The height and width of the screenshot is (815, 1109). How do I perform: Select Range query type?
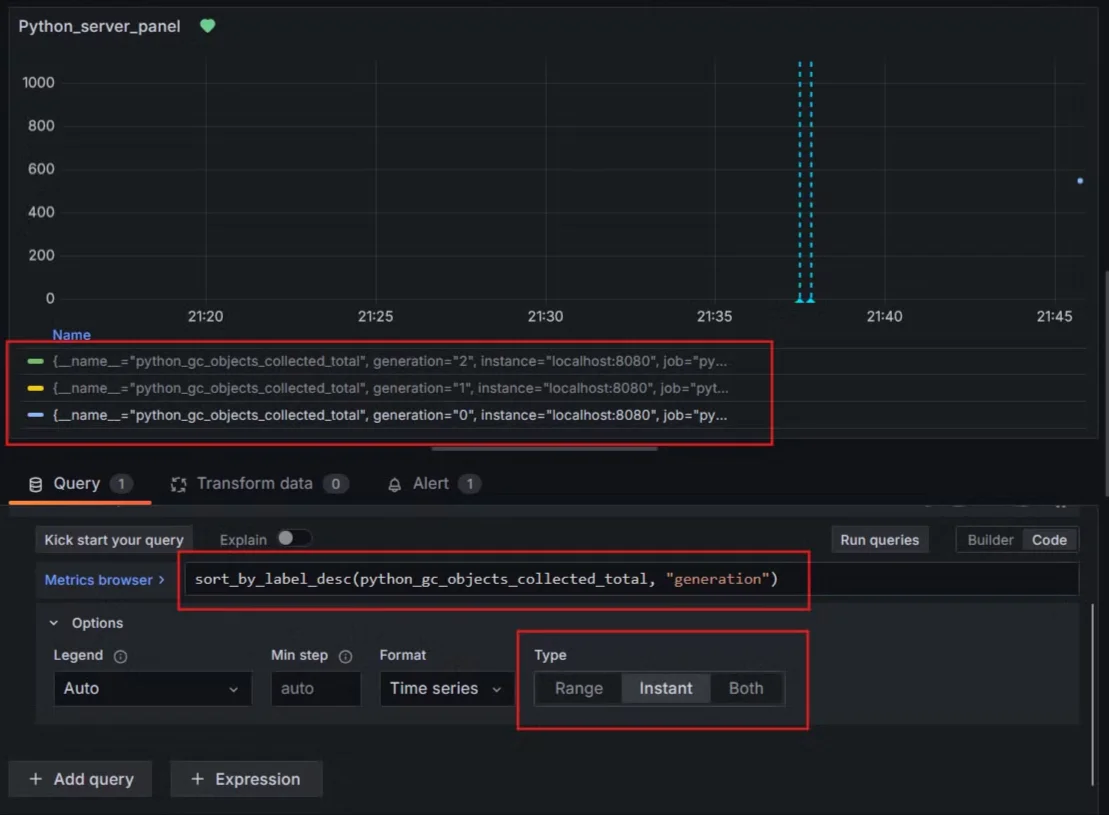(579, 688)
